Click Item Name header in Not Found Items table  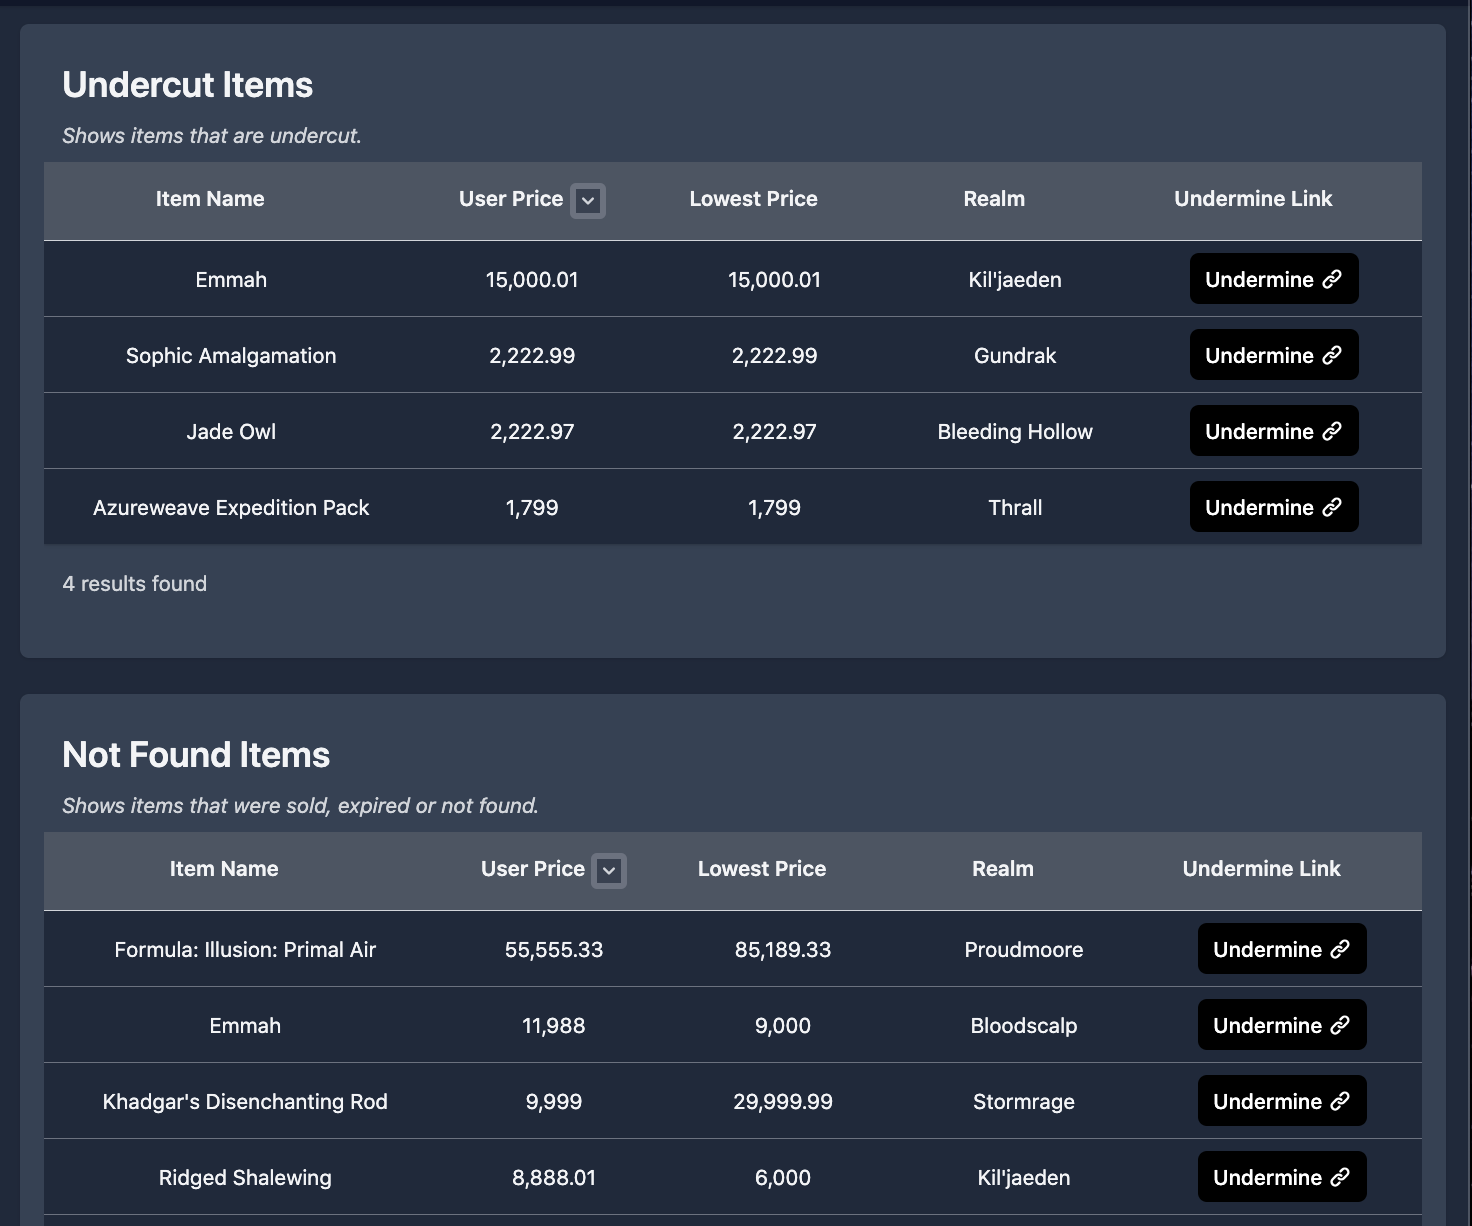224,869
